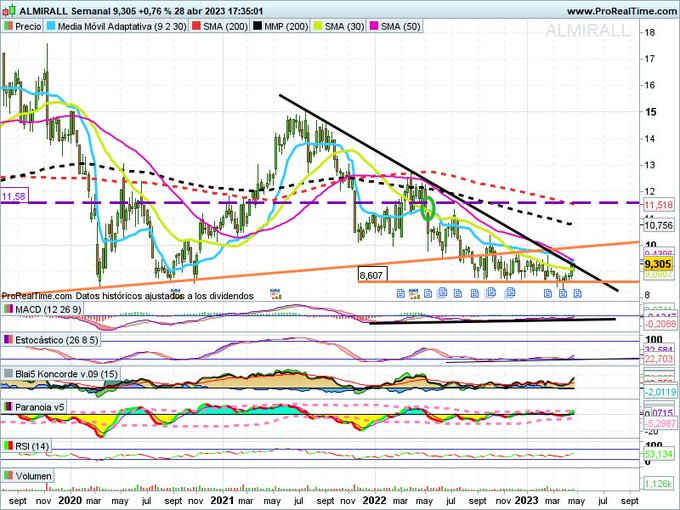Screen dimensions: 680x510
Task: Select the 53,134 RSI value label
Action: [x=658, y=454]
